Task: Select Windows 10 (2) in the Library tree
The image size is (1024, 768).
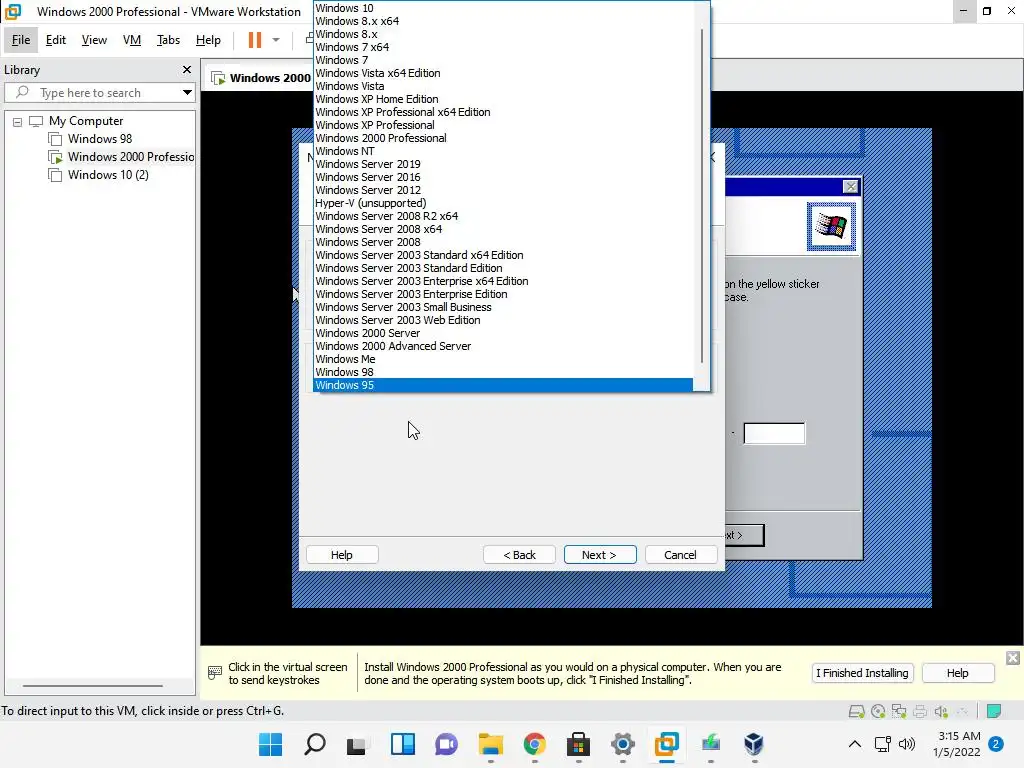Action: point(108,174)
